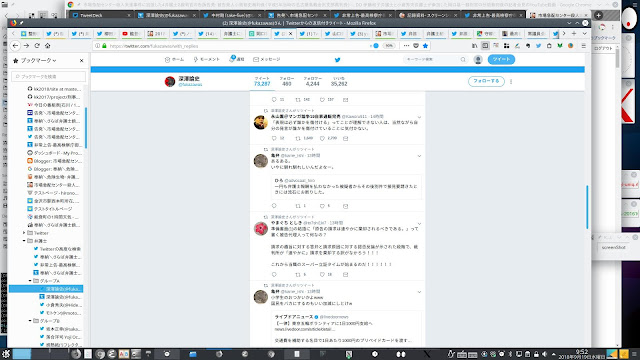Click the volume icon in system tray
The width and height of the screenshot is (640, 360).
(x=544, y=354)
